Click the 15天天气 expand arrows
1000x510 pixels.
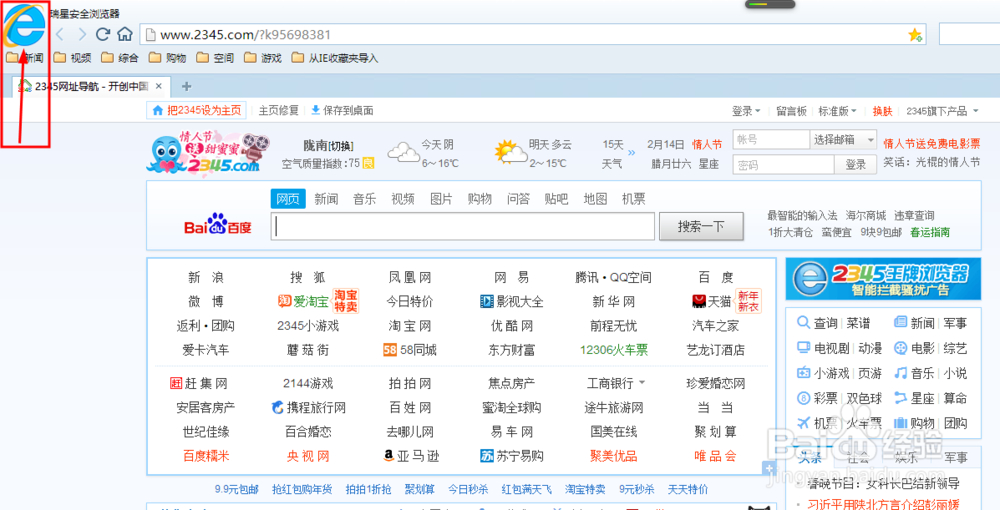632,152
